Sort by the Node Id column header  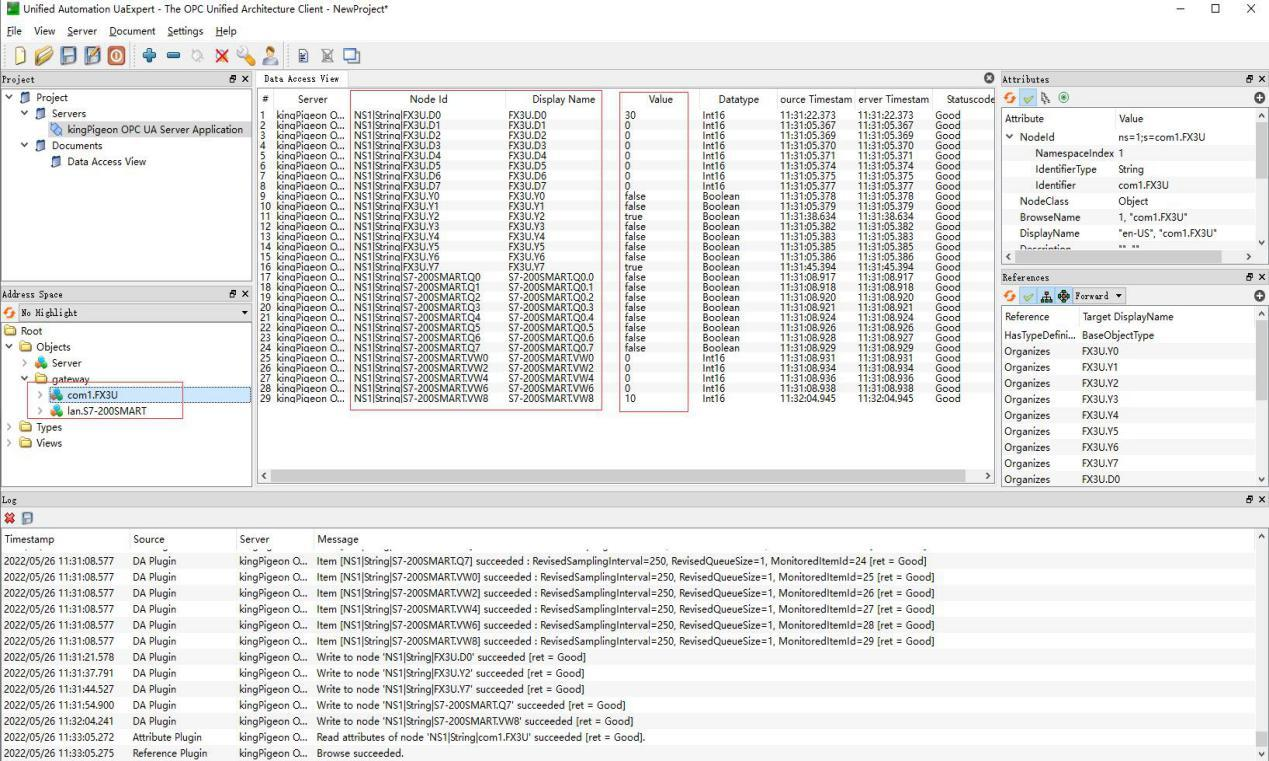(428, 99)
